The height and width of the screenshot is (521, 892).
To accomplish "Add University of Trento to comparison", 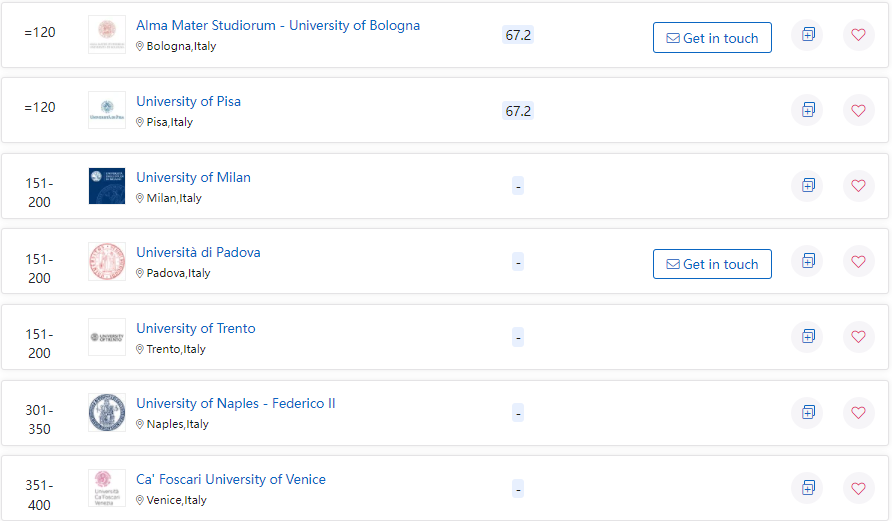I will coord(807,336).
